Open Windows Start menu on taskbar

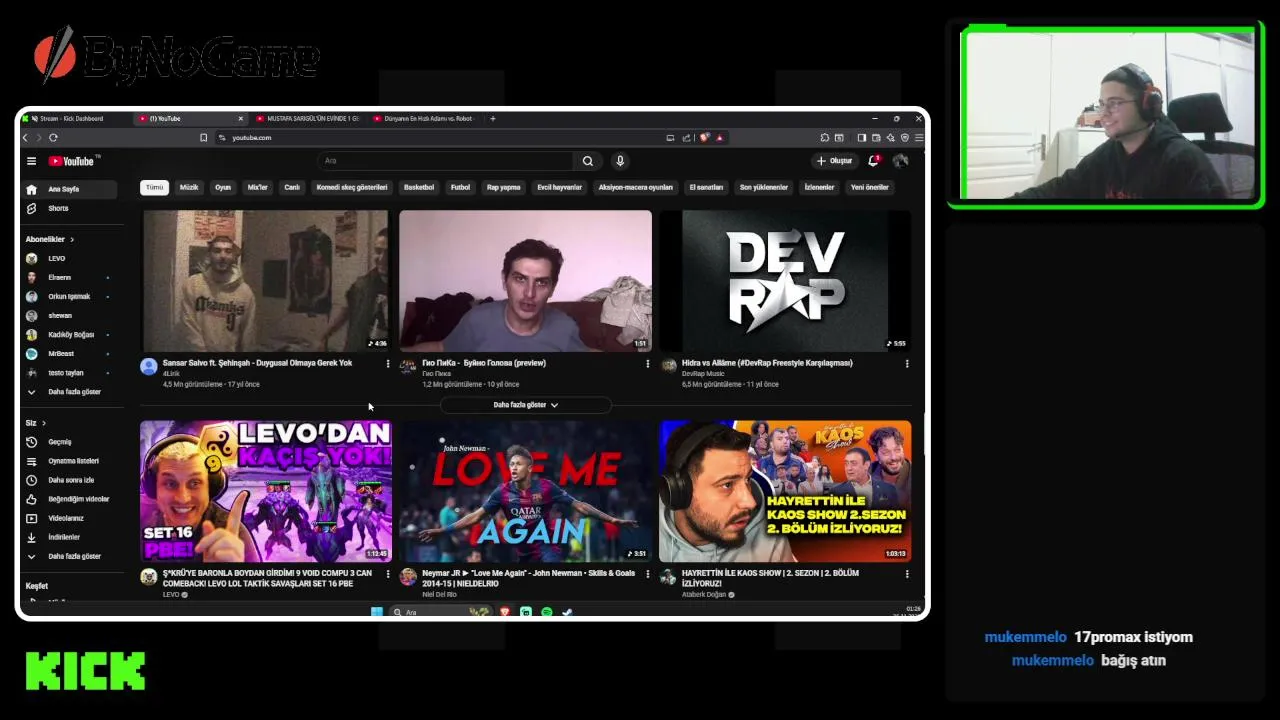[x=377, y=612]
